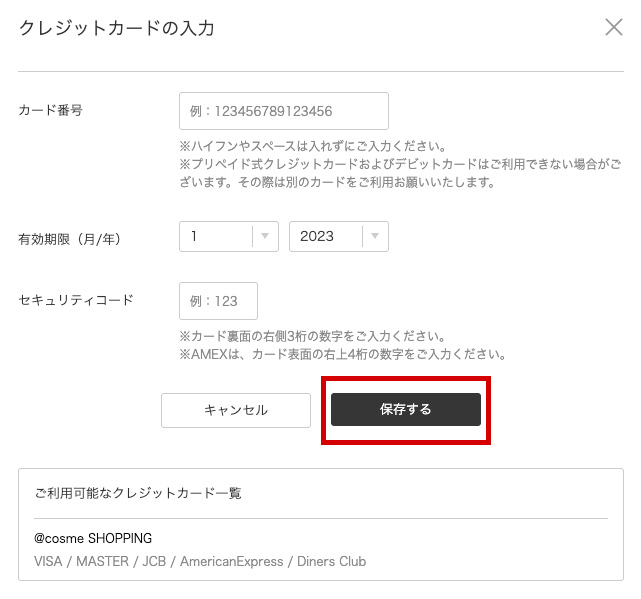
Task: Click the セキュリティコード field label
Action: tap(75, 300)
